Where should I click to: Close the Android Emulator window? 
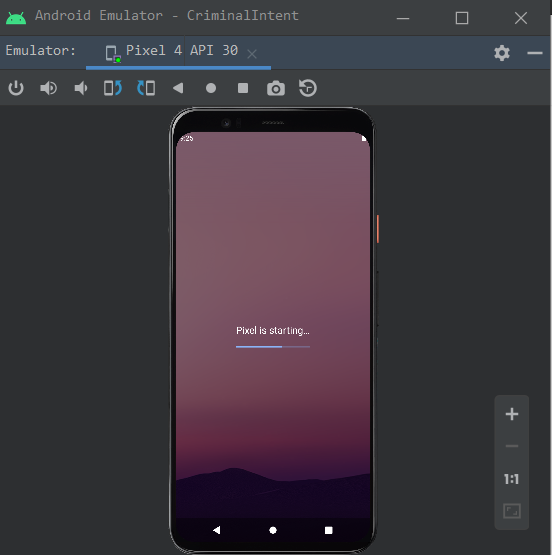pyautogui.click(x=521, y=18)
